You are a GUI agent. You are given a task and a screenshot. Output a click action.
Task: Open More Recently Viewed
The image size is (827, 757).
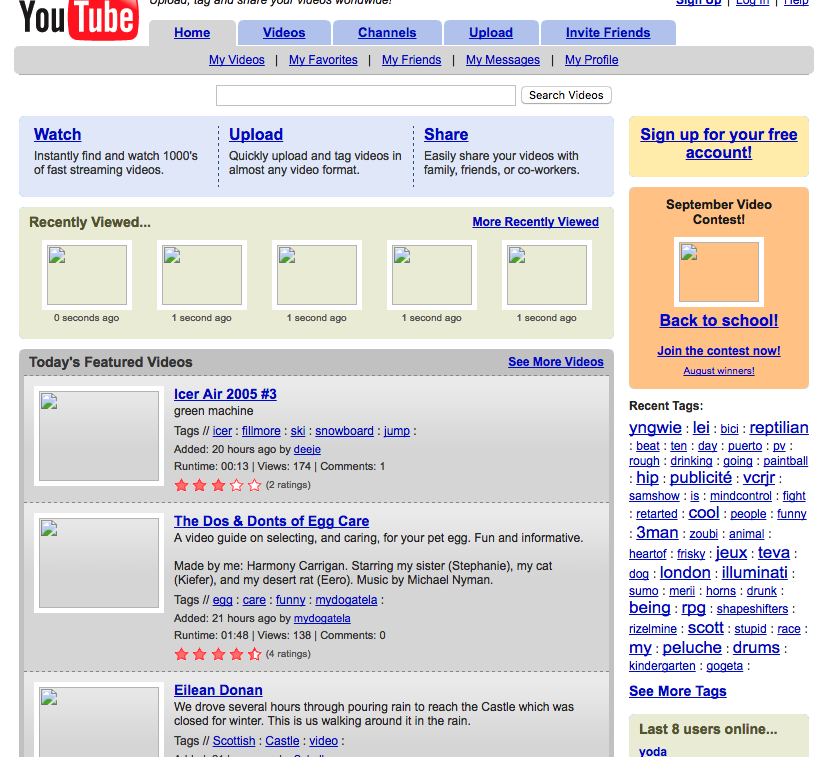[x=535, y=222]
